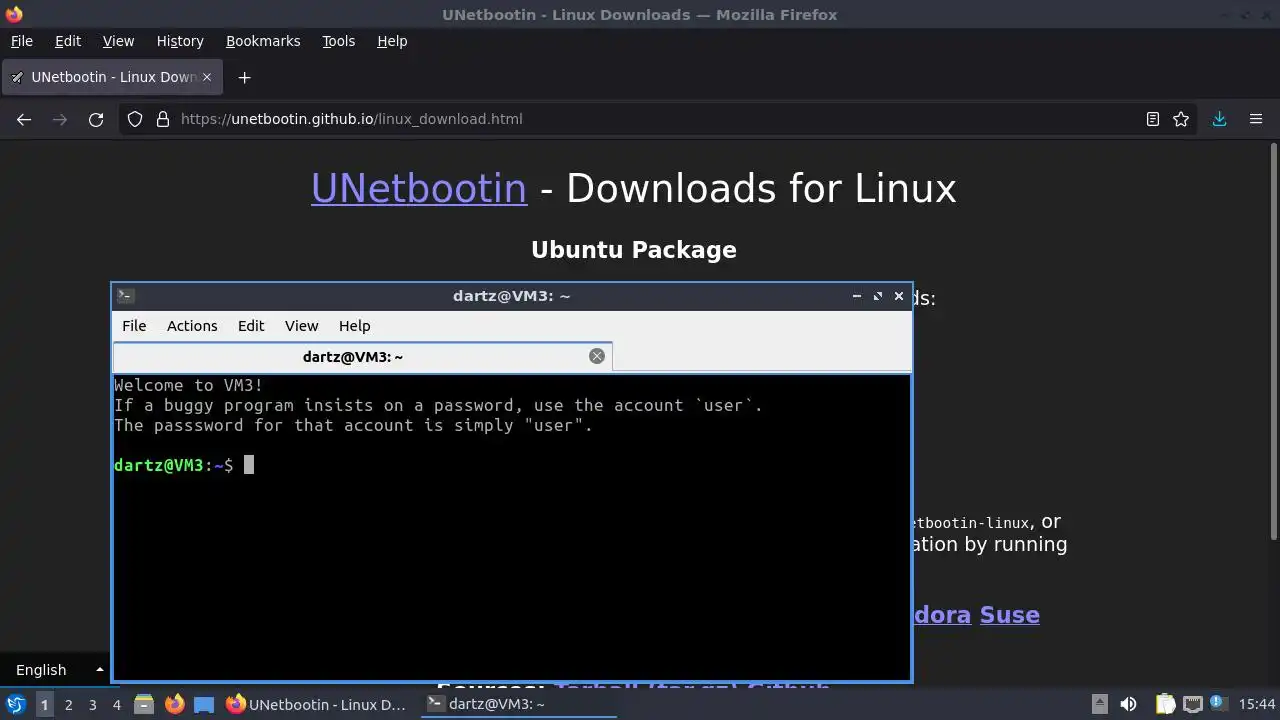Viewport: 1280px width, 720px height.
Task: Reload the page in Firefox
Action: coord(96,119)
